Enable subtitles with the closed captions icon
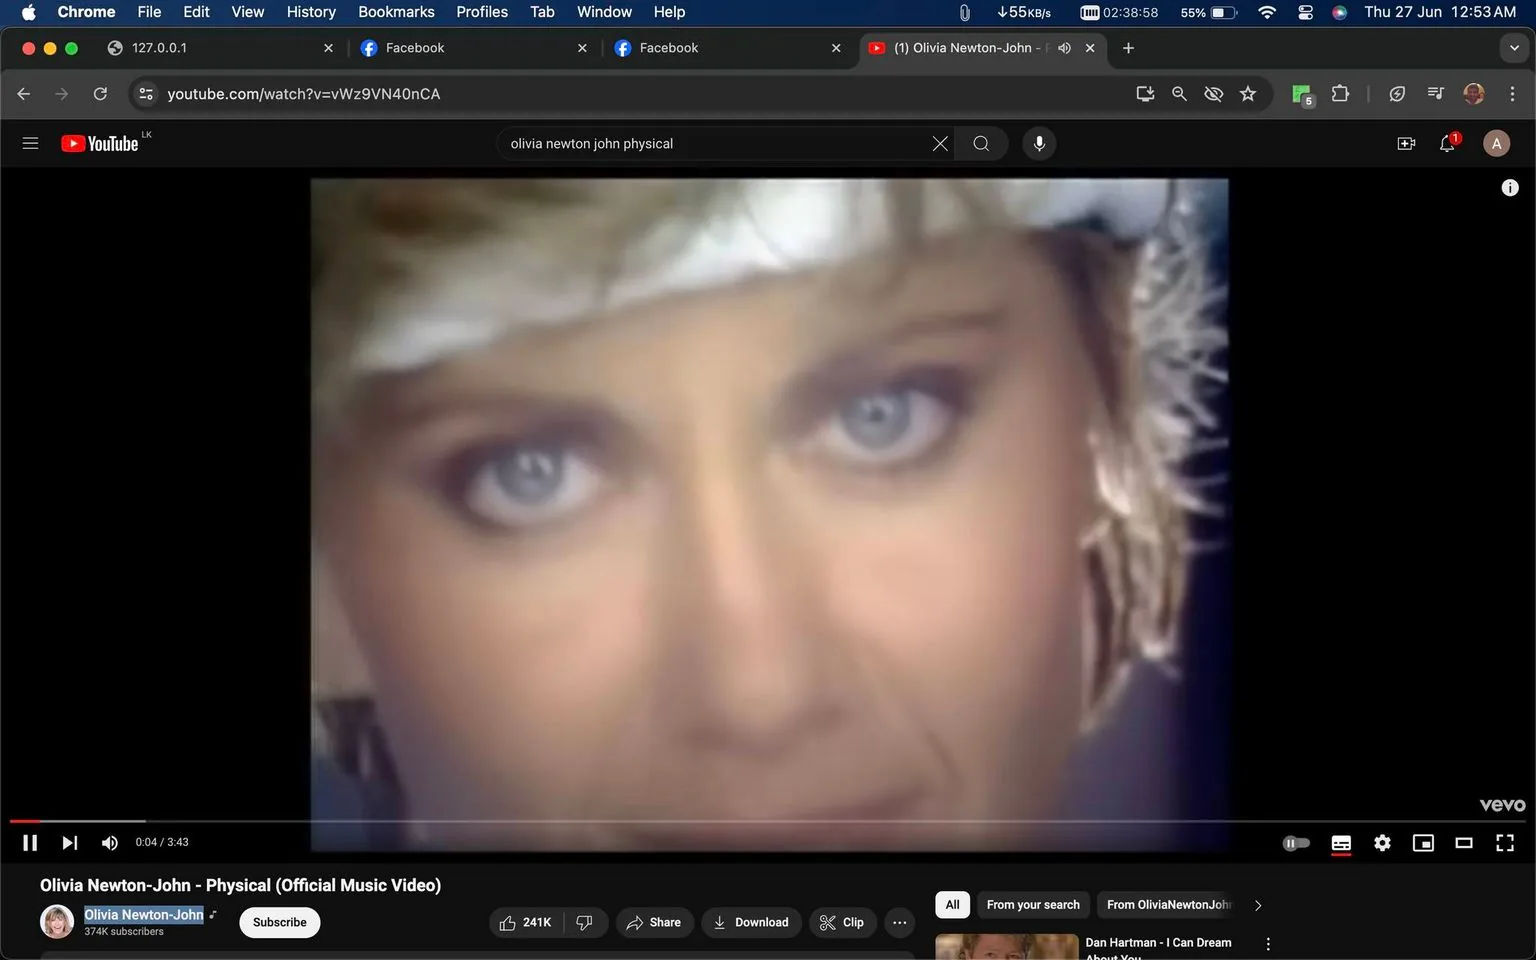 point(1341,842)
